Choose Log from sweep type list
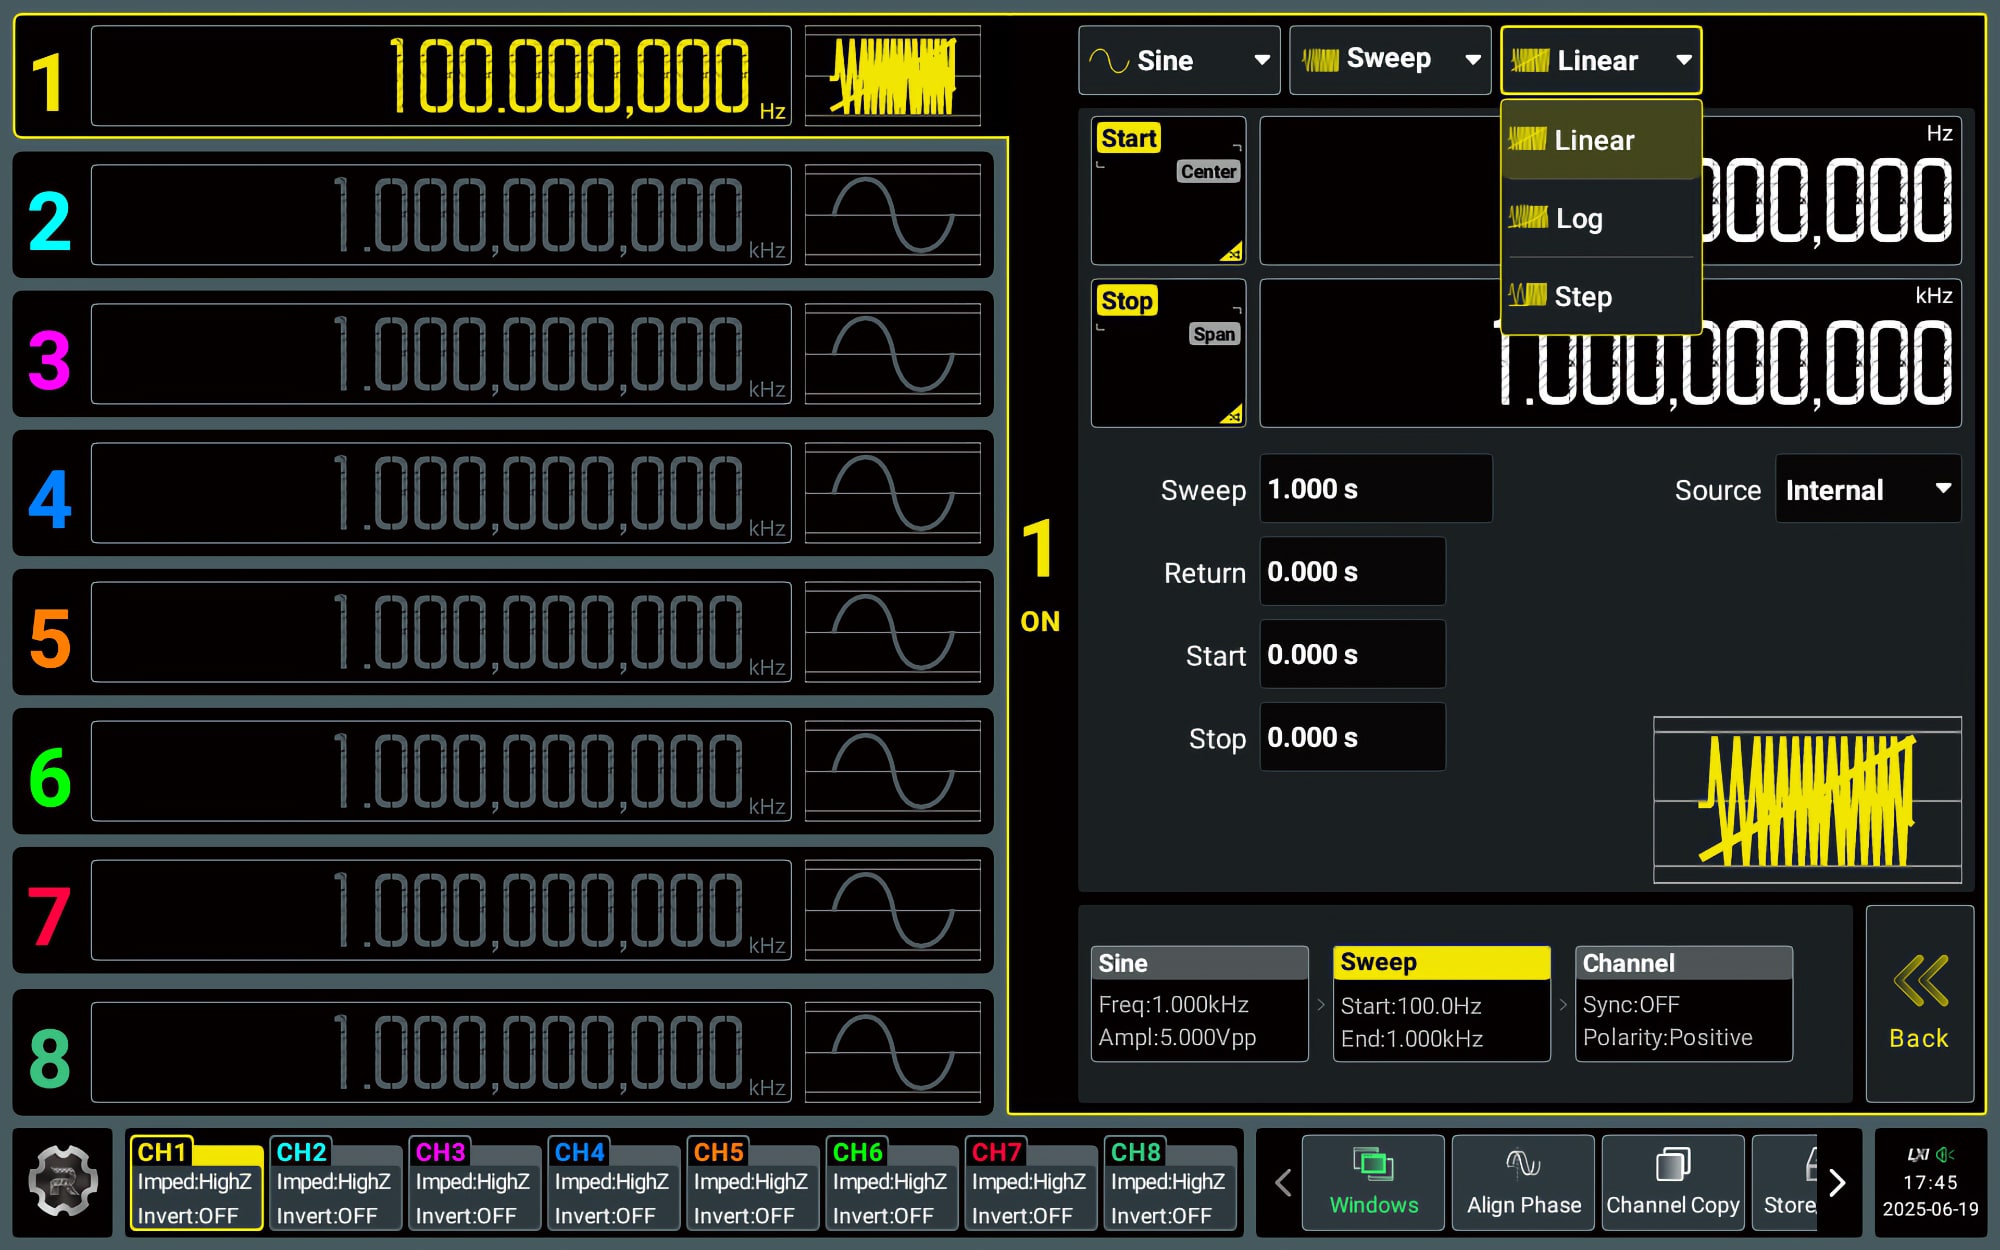The image size is (2000, 1250). [x=1601, y=218]
